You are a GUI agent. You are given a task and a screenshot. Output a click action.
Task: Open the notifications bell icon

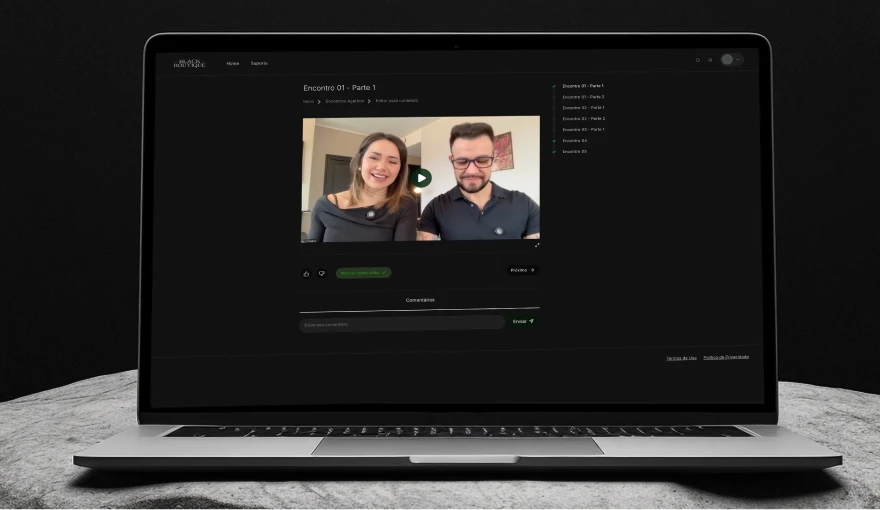point(710,60)
